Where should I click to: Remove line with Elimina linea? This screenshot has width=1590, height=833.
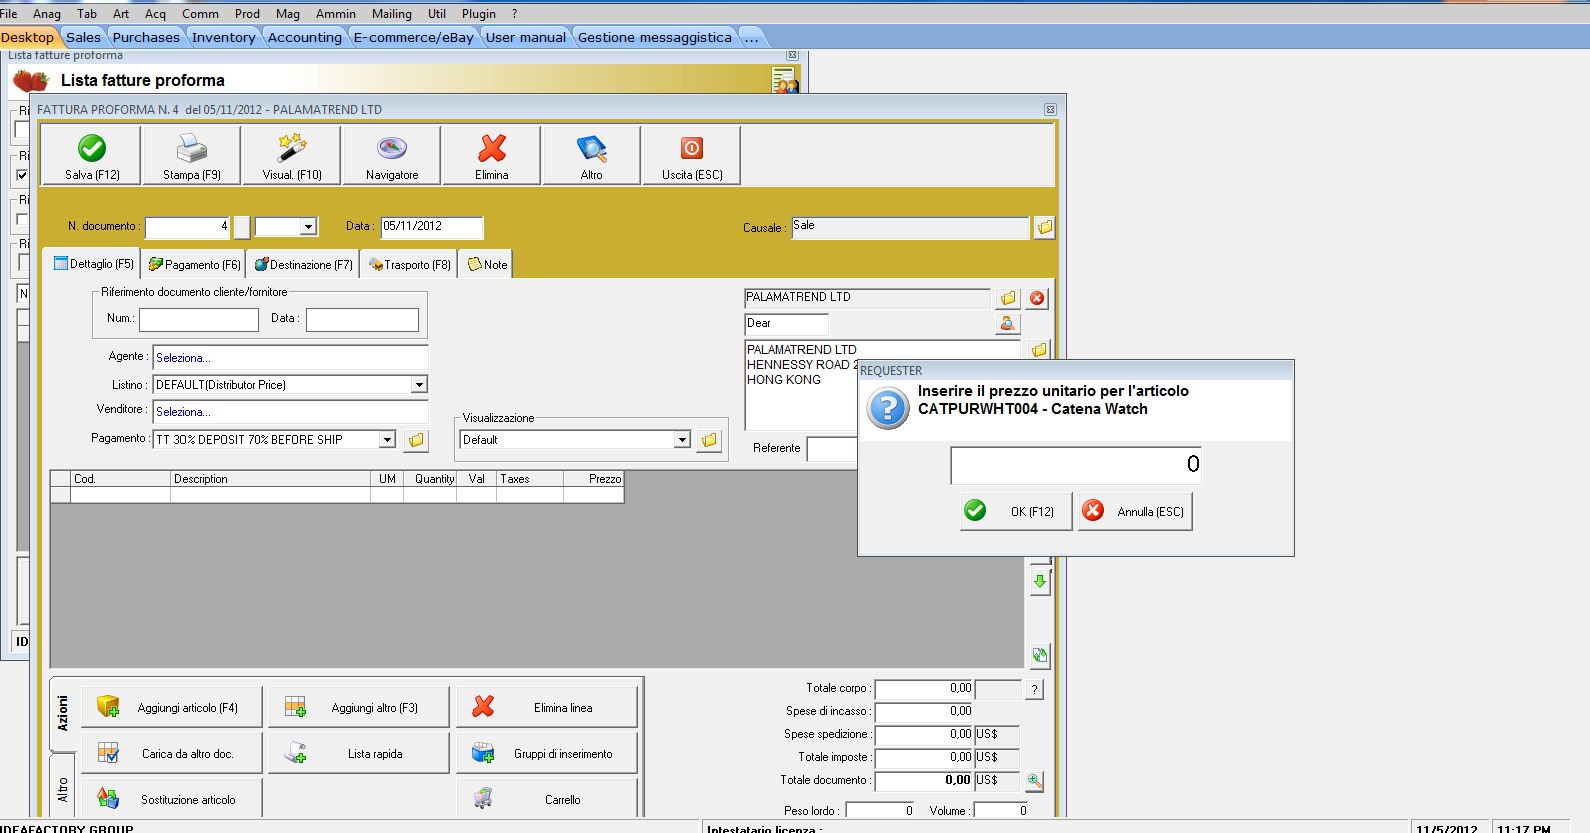(547, 707)
